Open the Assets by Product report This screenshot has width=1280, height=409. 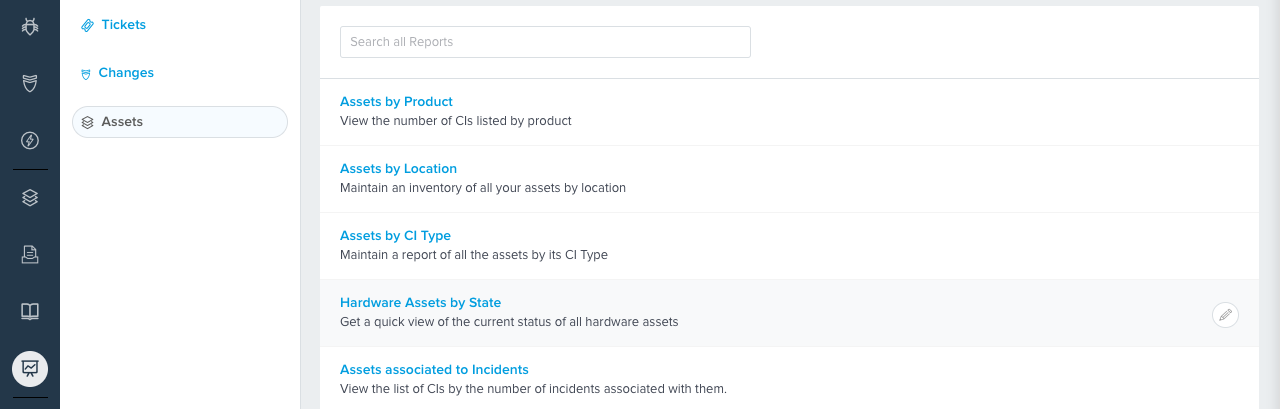tap(396, 102)
